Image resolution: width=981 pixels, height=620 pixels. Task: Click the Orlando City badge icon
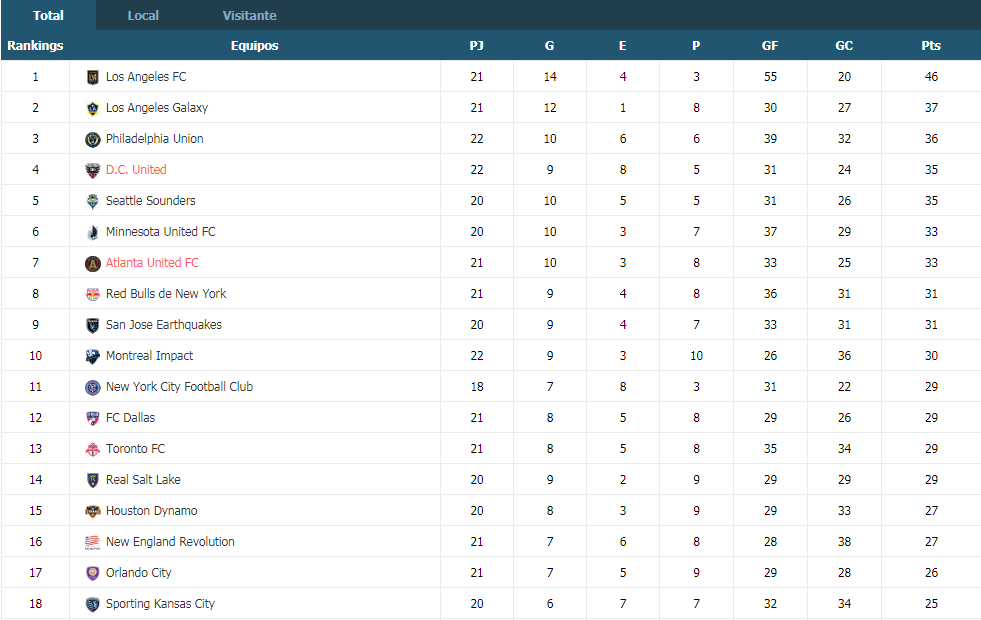93,573
